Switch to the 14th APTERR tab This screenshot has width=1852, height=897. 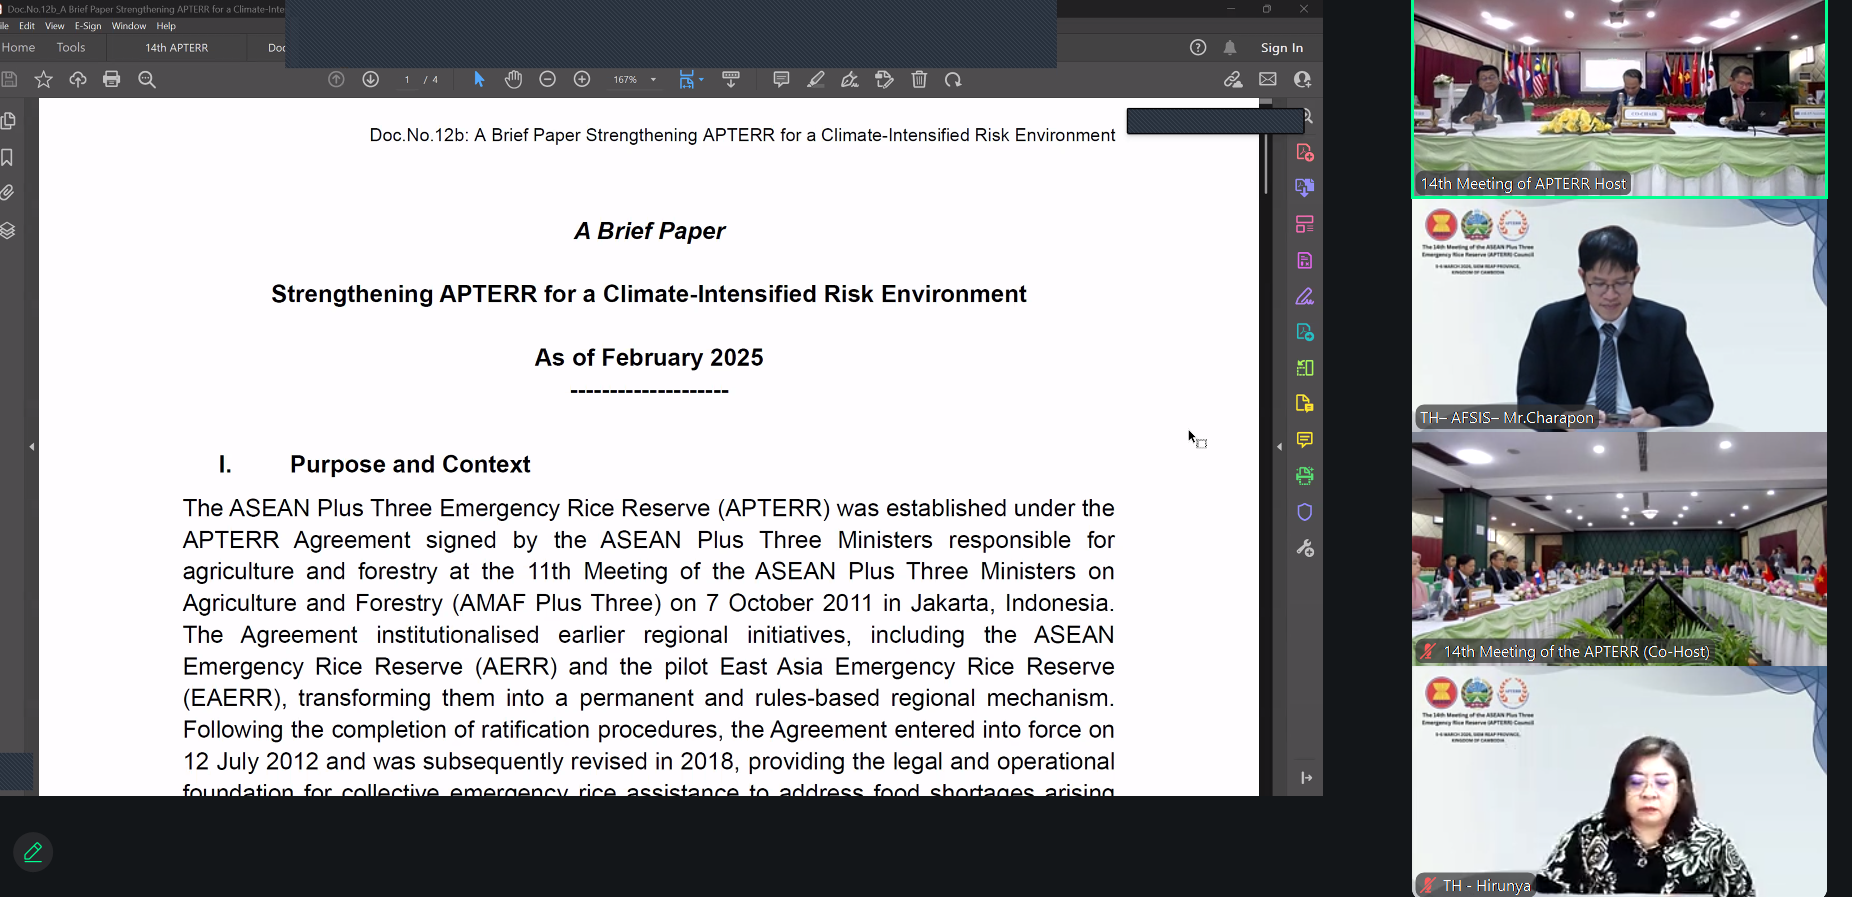coord(177,48)
